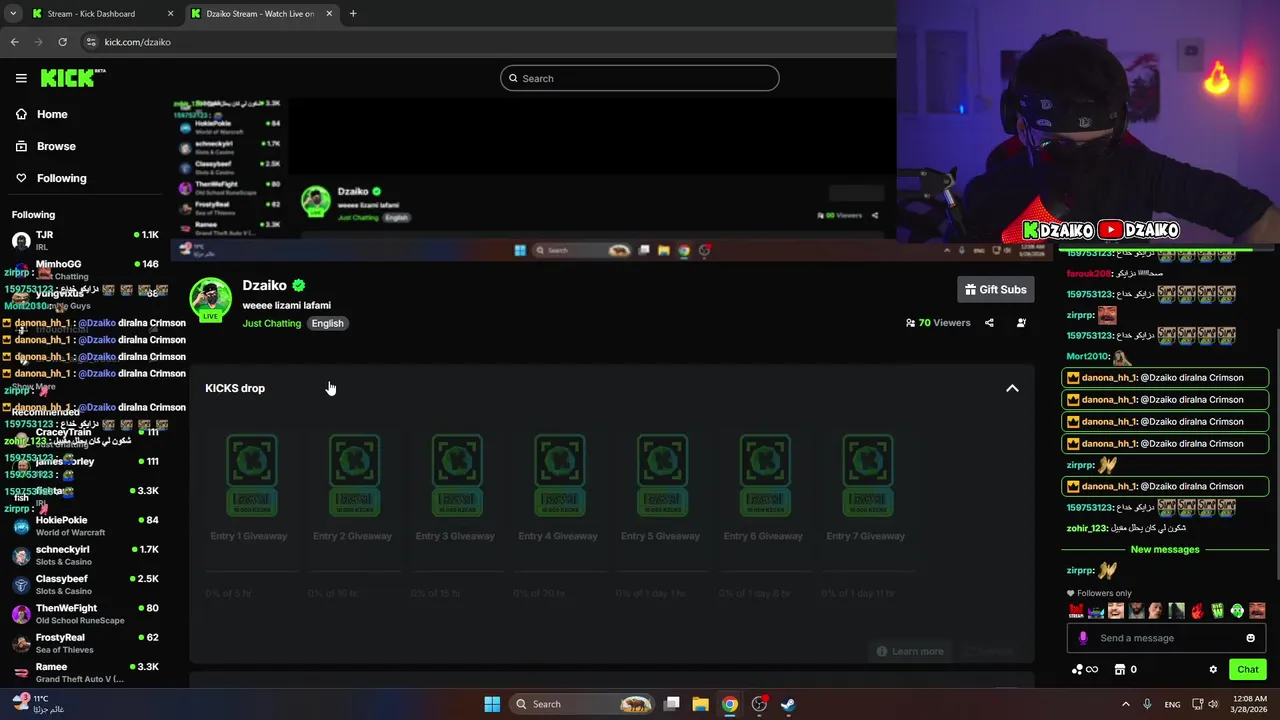
Task: Open a new browser tab
Action: [x=353, y=14]
